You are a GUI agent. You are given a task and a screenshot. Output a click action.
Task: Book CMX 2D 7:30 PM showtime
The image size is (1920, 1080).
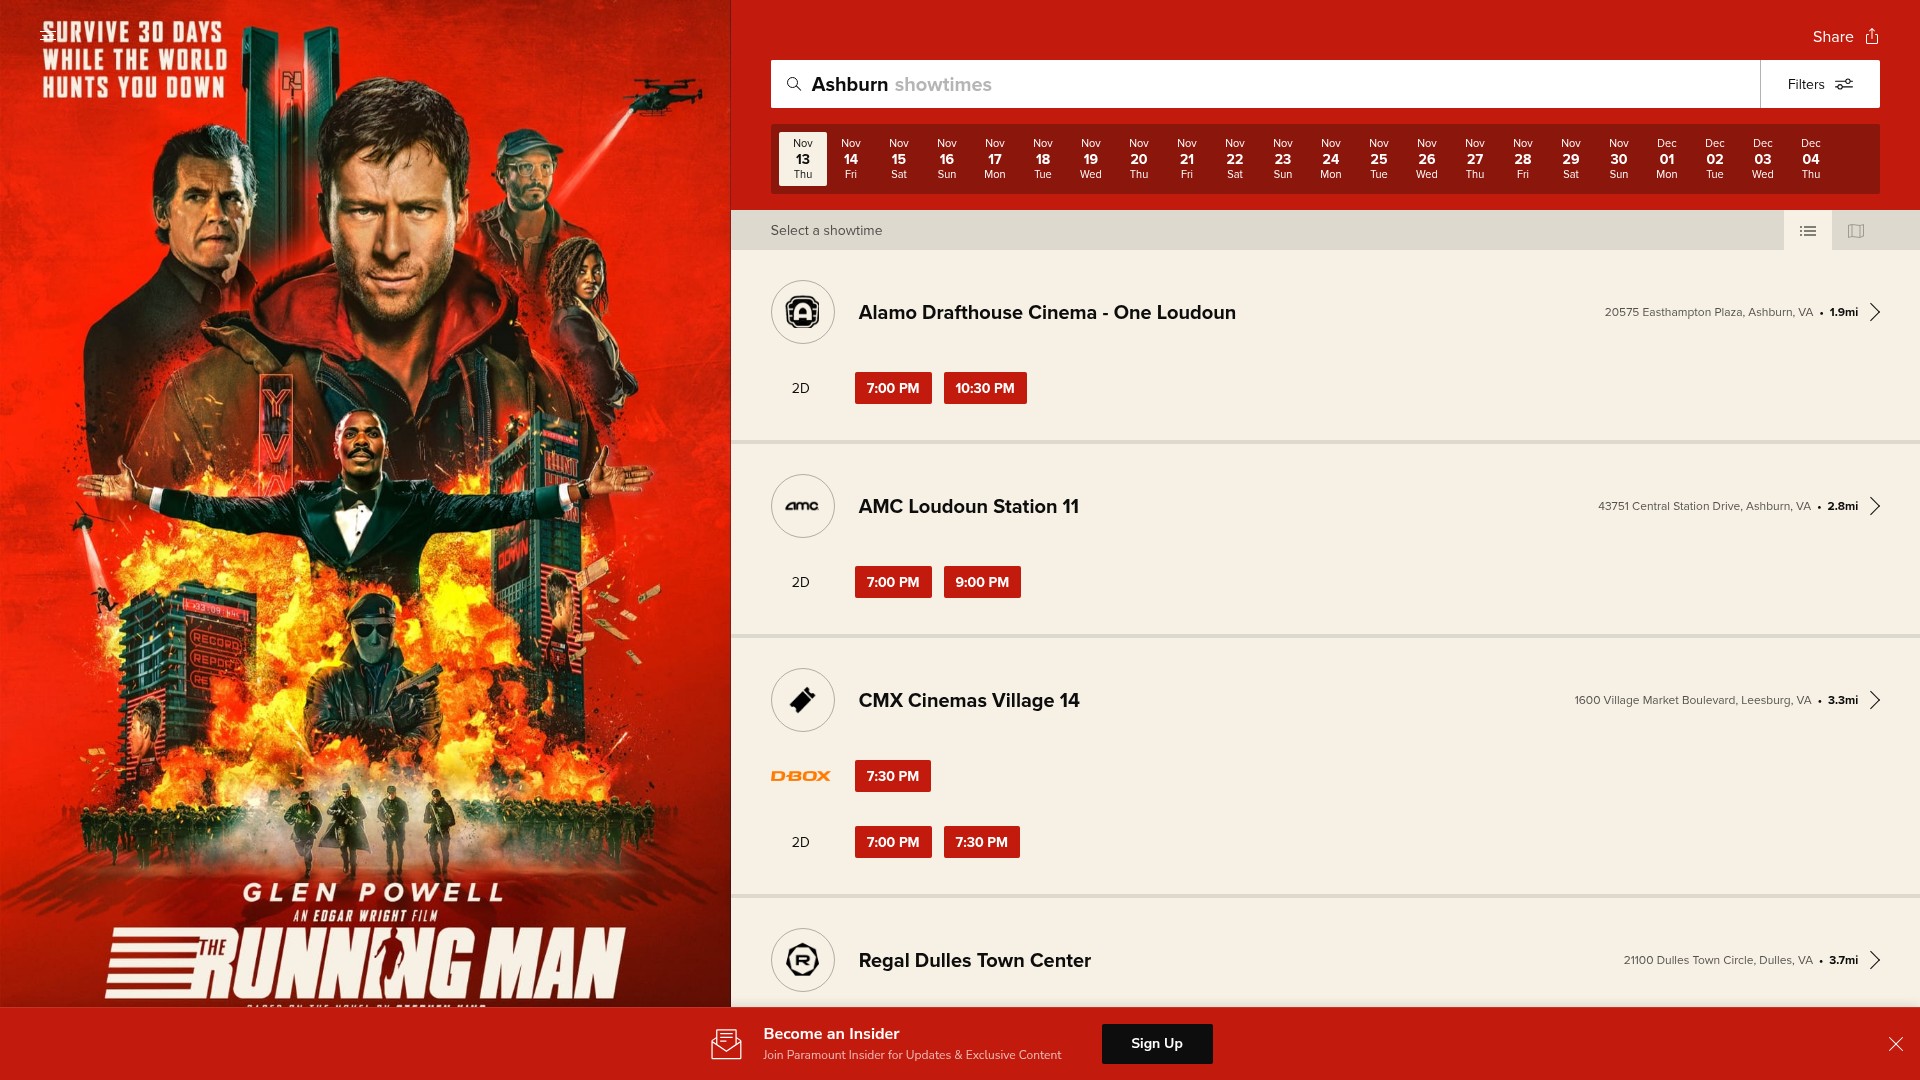pyautogui.click(x=982, y=842)
